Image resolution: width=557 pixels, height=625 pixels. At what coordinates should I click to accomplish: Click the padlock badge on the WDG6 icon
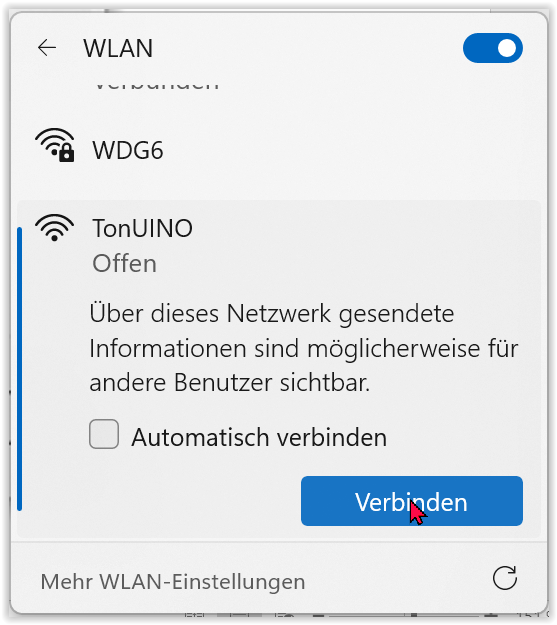click(x=66, y=153)
